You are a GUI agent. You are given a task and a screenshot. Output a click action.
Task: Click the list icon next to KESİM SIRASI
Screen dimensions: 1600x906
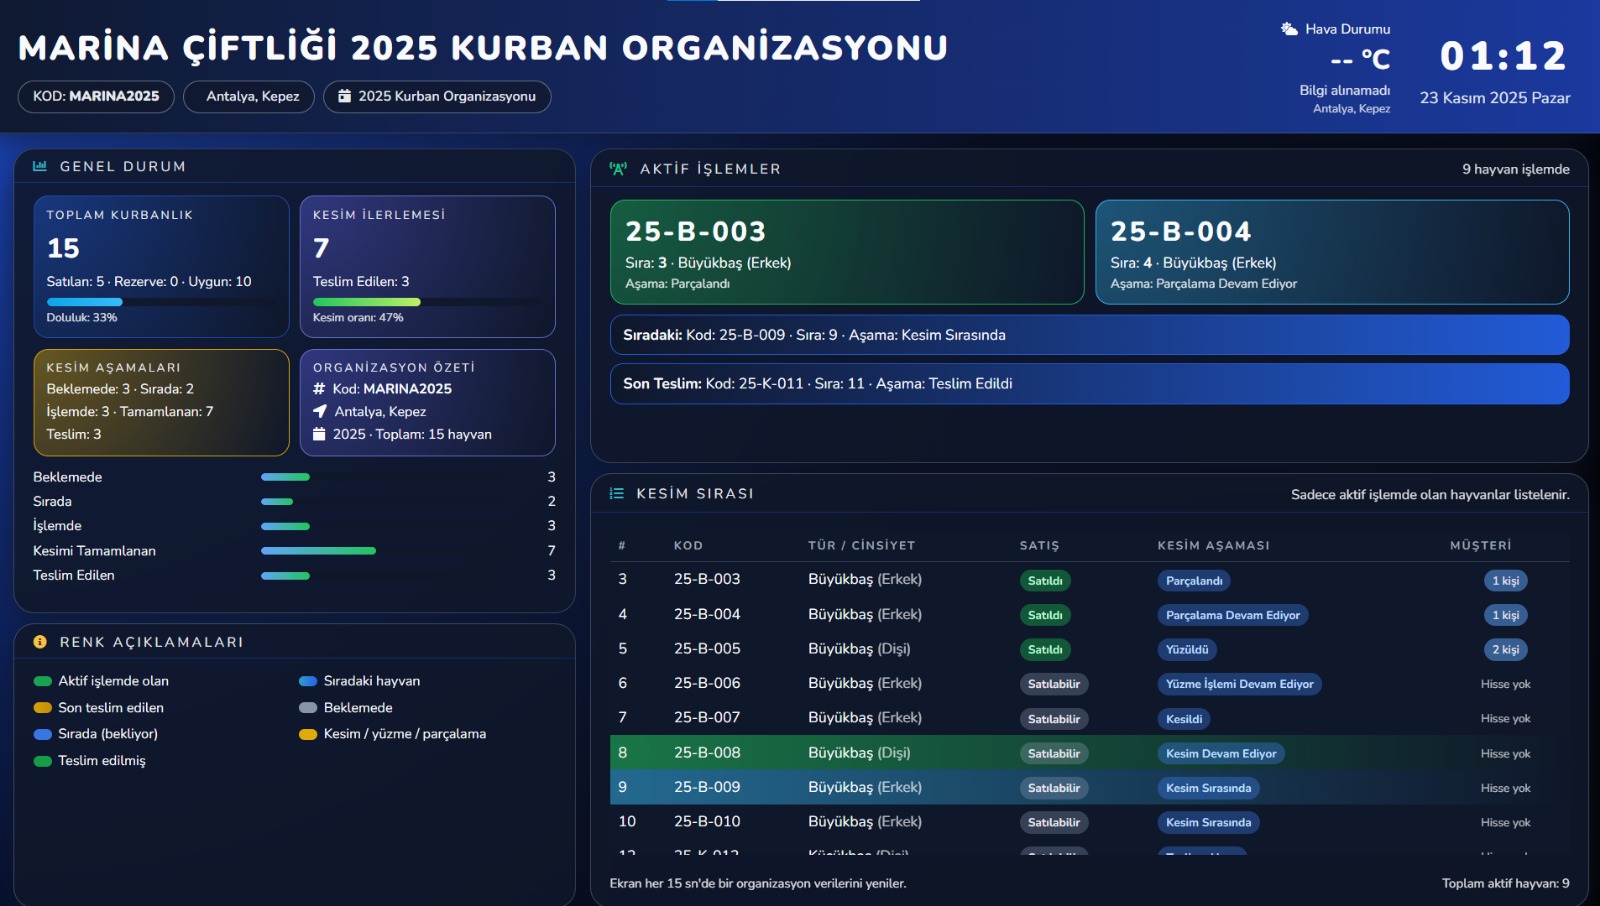[x=615, y=492]
